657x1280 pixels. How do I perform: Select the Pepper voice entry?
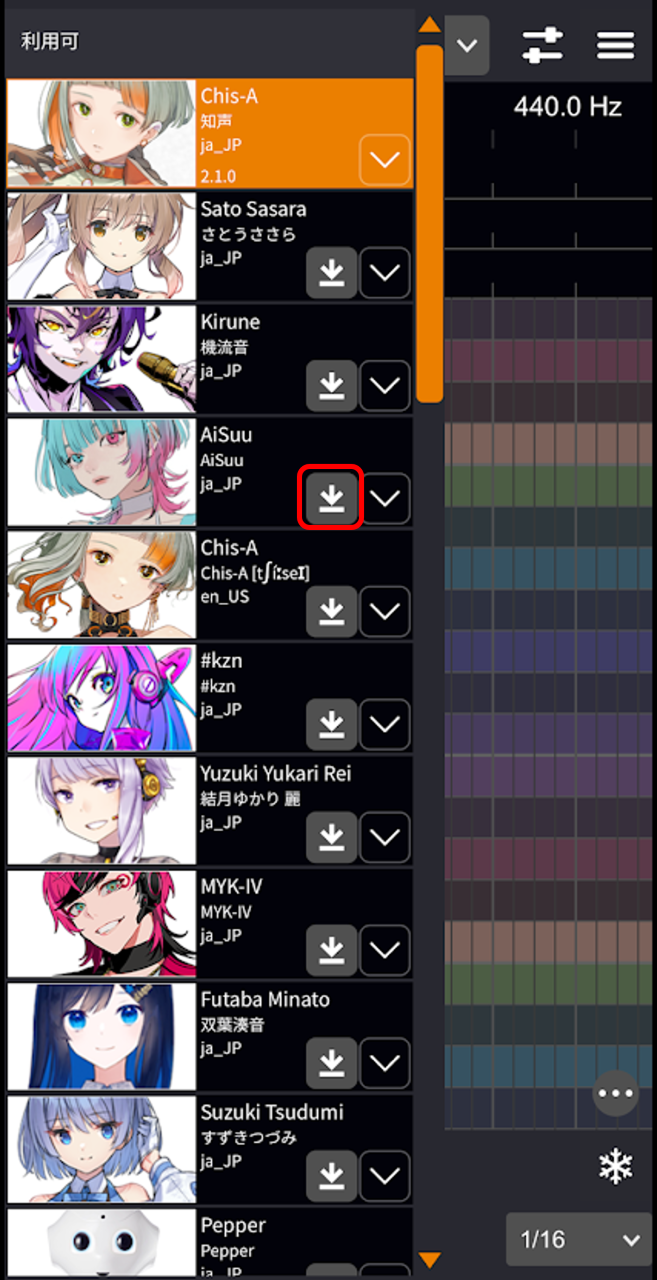pos(210,1244)
